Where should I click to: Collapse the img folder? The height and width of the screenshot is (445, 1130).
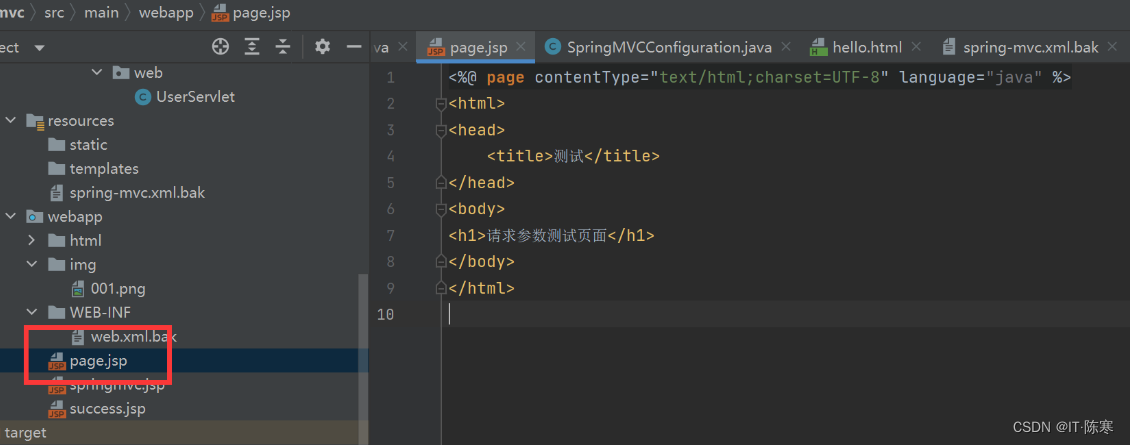point(32,265)
